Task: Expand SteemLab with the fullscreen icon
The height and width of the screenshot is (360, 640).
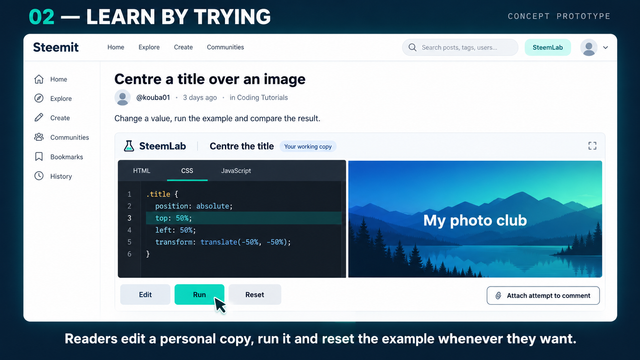Action: [x=592, y=146]
